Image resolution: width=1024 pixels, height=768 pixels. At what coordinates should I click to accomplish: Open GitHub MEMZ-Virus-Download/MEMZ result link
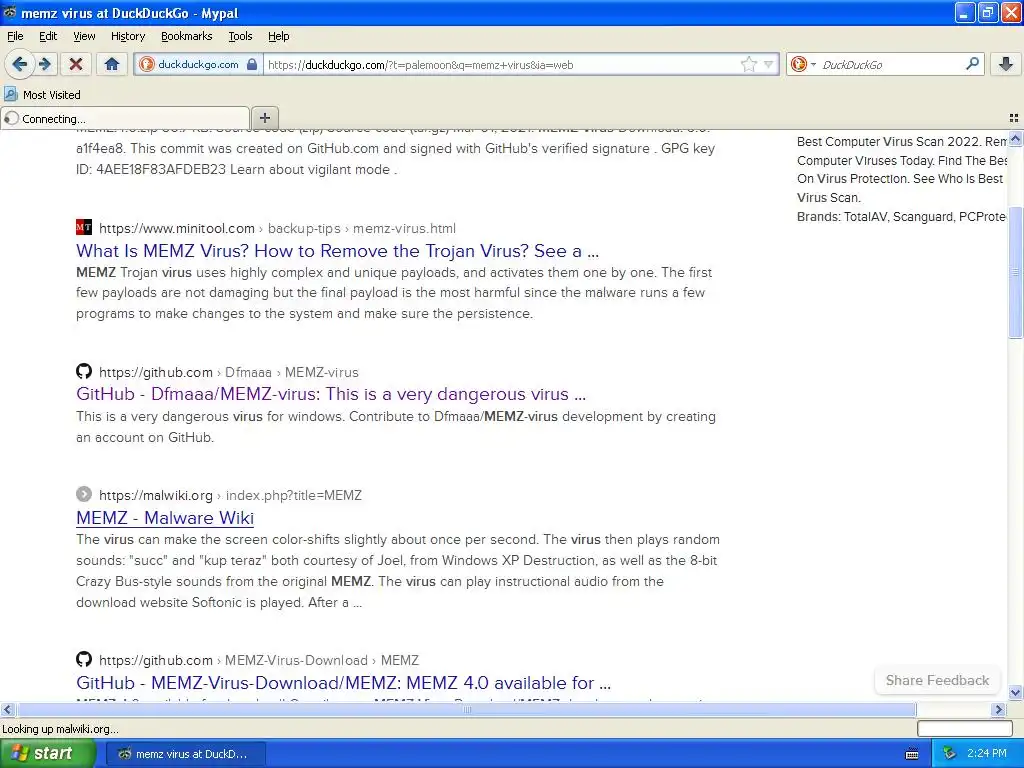point(344,682)
